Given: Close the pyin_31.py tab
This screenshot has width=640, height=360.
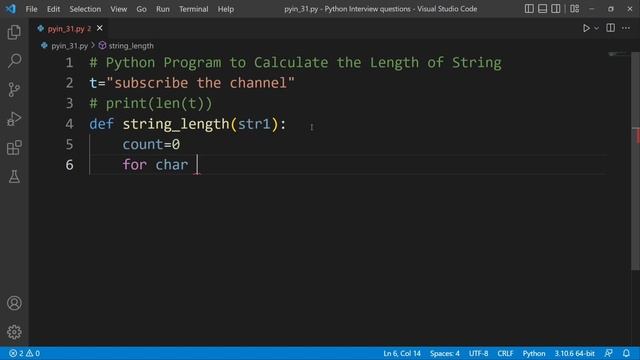Looking at the screenshot, I should 100,28.
